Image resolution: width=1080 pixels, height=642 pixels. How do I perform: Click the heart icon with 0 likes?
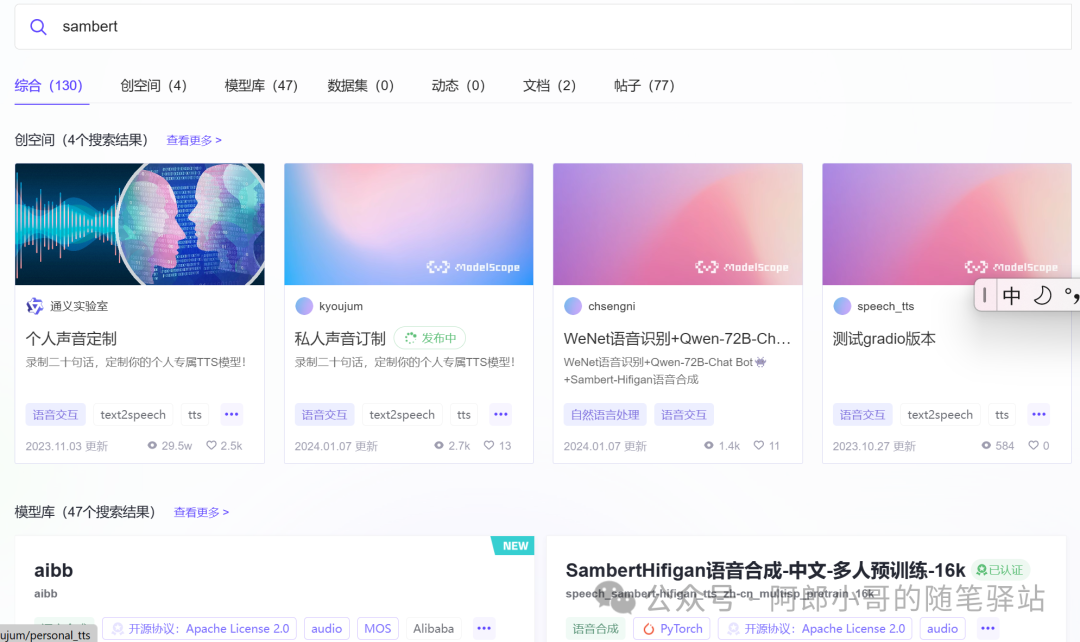click(1033, 446)
